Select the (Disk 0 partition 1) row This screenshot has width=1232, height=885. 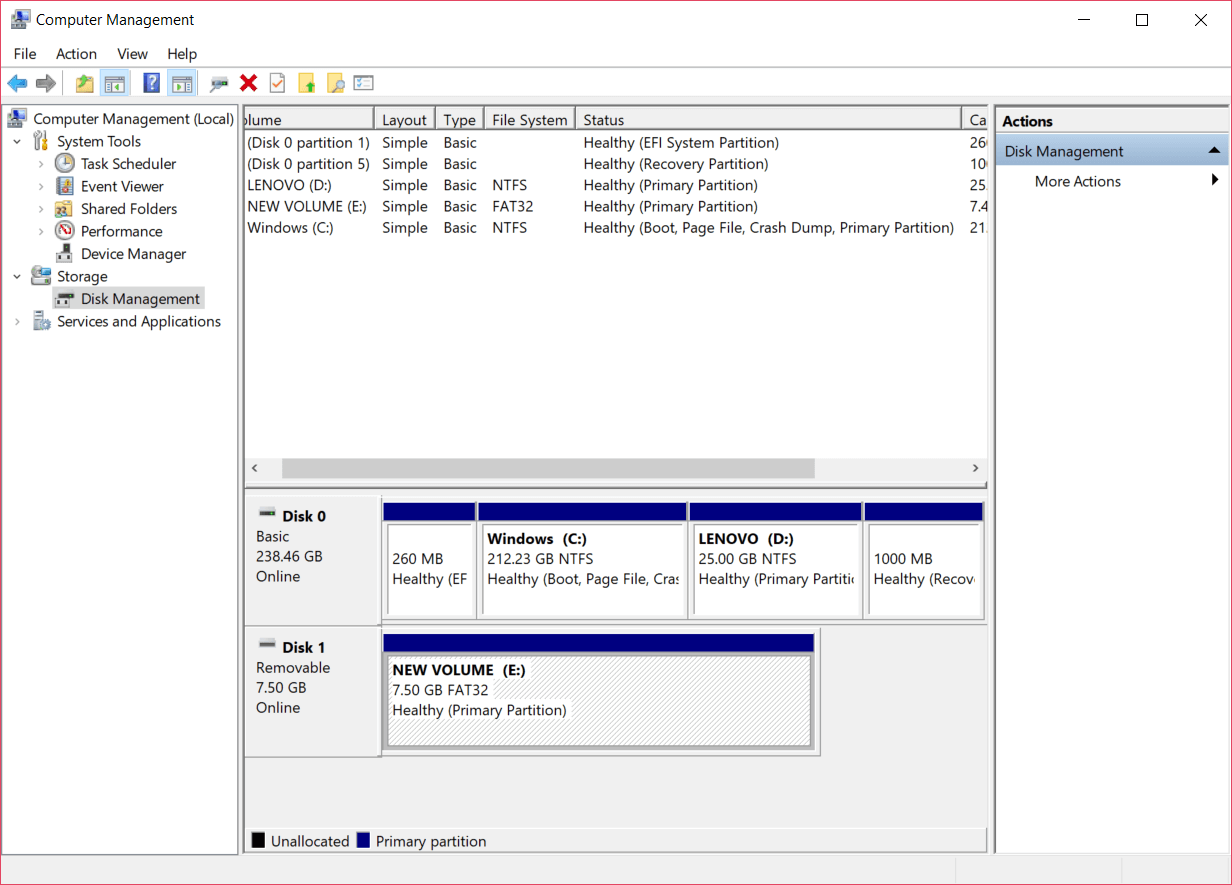(615, 142)
